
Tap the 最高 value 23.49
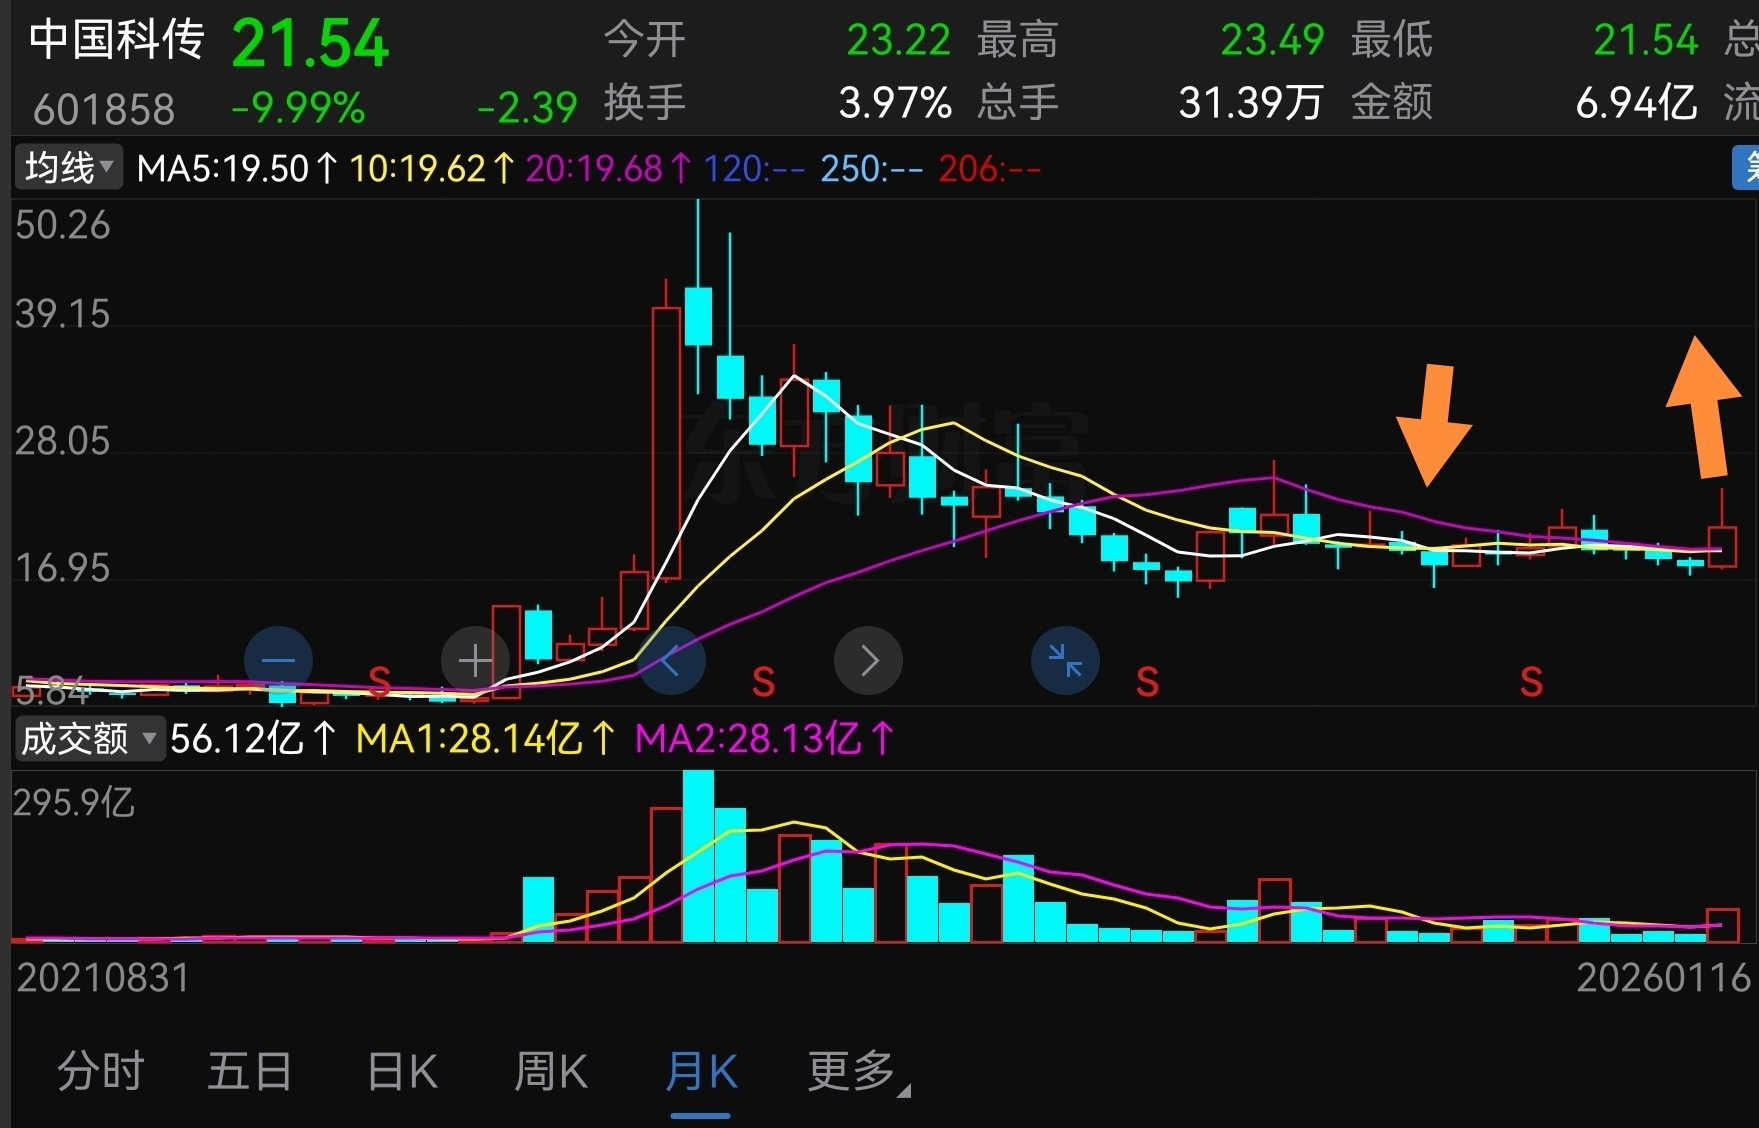click(x=1272, y=40)
